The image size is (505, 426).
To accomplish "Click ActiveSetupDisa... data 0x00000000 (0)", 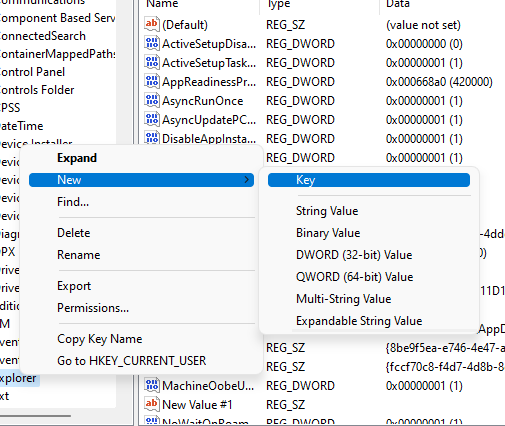I will pyautogui.click(x=424, y=44).
